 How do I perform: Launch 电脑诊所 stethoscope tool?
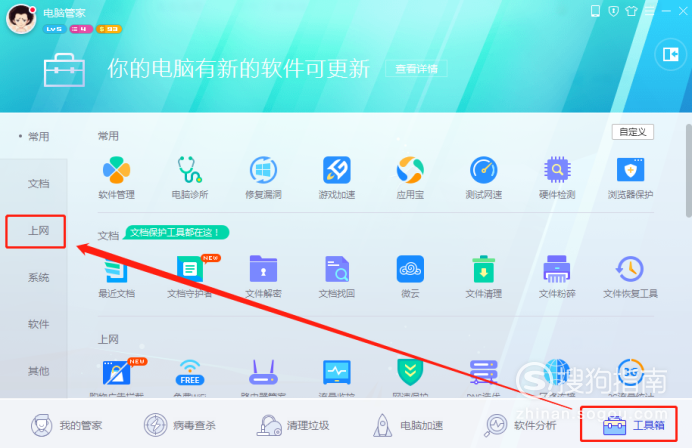[190, 177]
